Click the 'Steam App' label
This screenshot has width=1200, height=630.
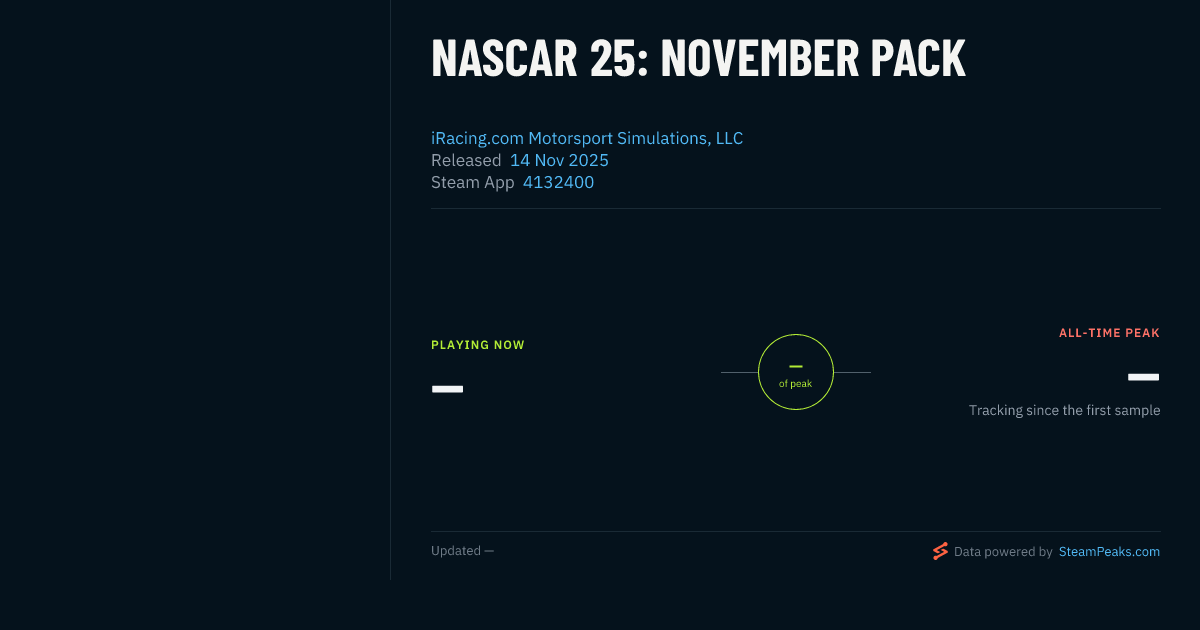pyautogui.click(x=472, y=182)
